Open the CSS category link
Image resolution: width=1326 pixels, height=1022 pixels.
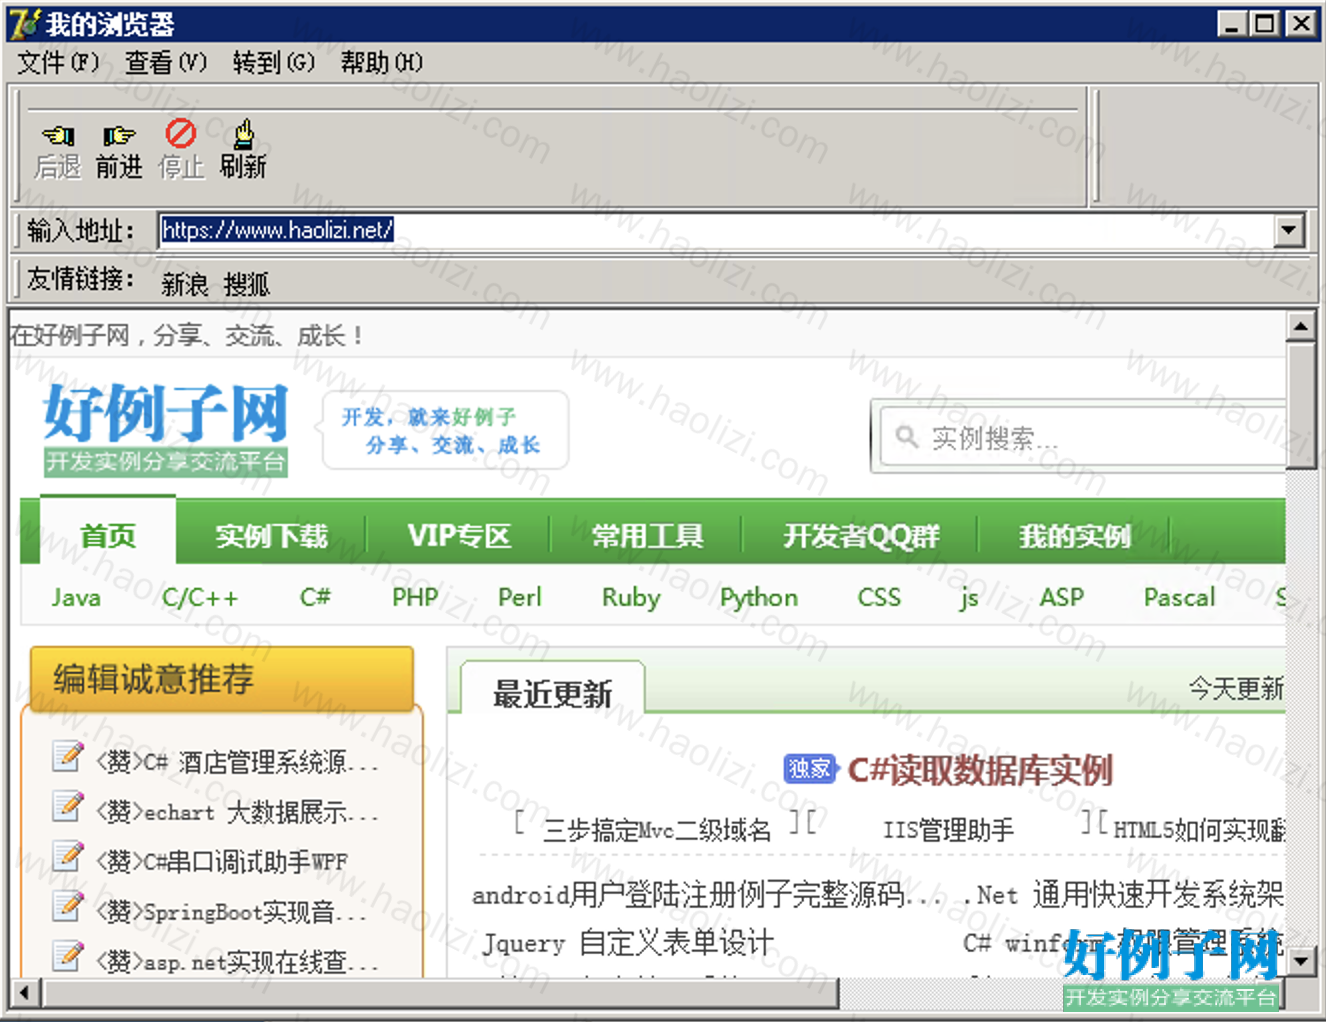879,598
